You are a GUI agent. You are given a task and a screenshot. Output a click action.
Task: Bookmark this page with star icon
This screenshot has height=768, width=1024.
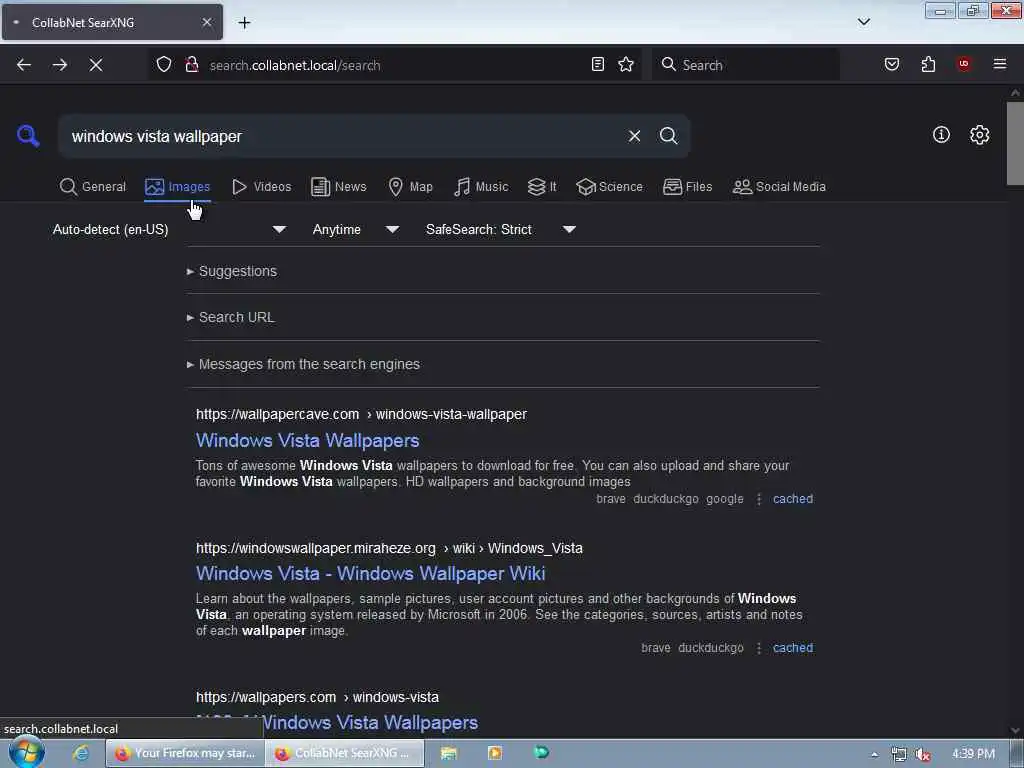pos(626,64)
